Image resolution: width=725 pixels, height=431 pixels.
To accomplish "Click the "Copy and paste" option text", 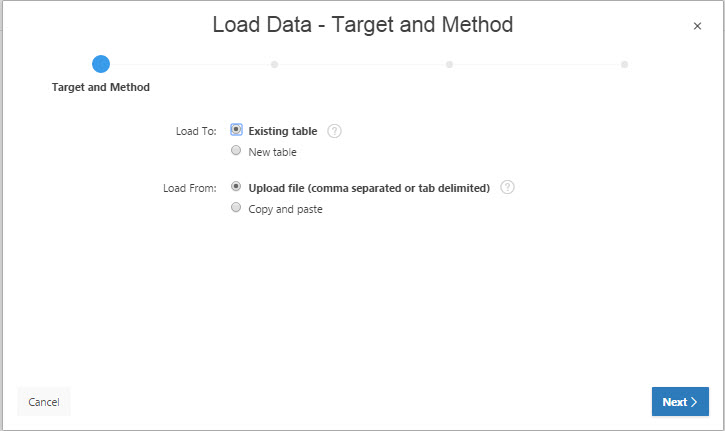I will 285,209.
